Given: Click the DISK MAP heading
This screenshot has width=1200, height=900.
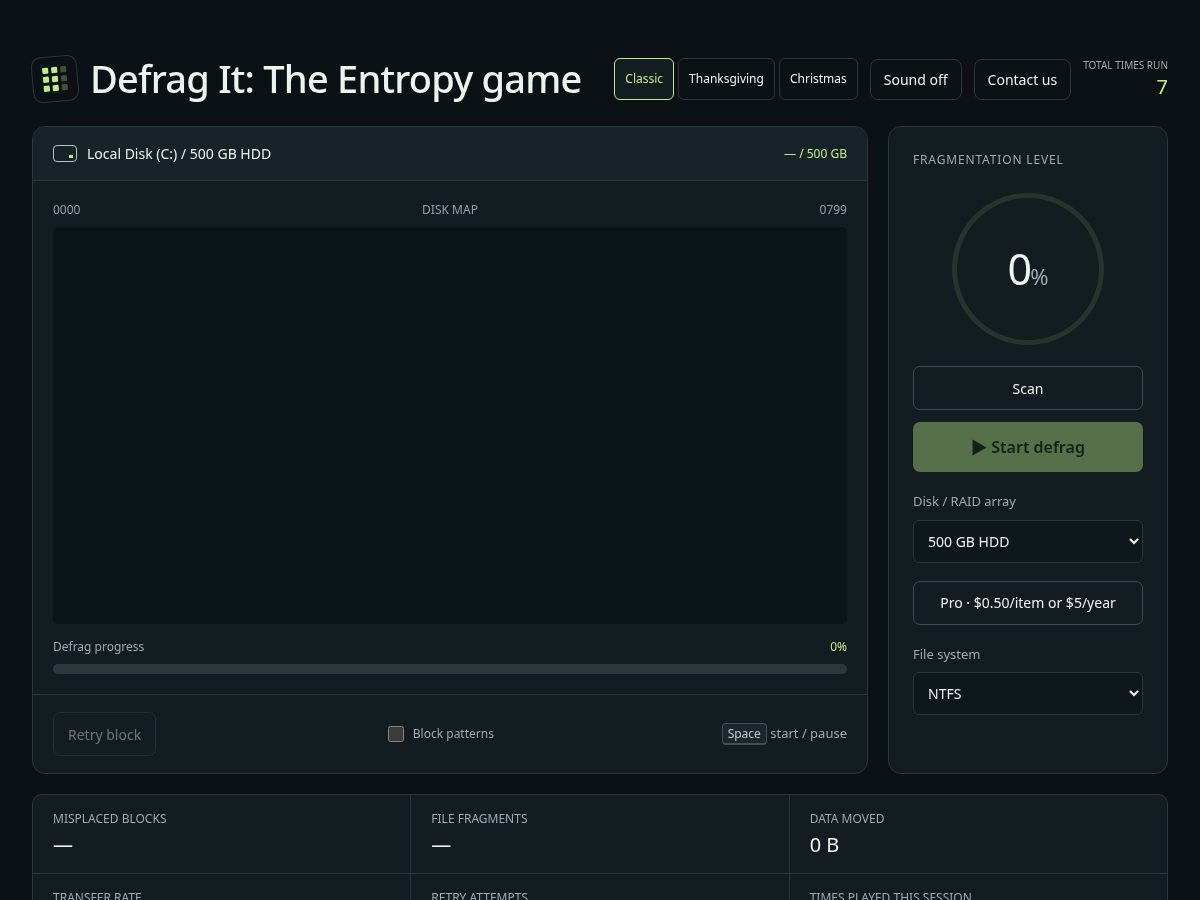Looking at the screenshot, I should coord(450,210).
